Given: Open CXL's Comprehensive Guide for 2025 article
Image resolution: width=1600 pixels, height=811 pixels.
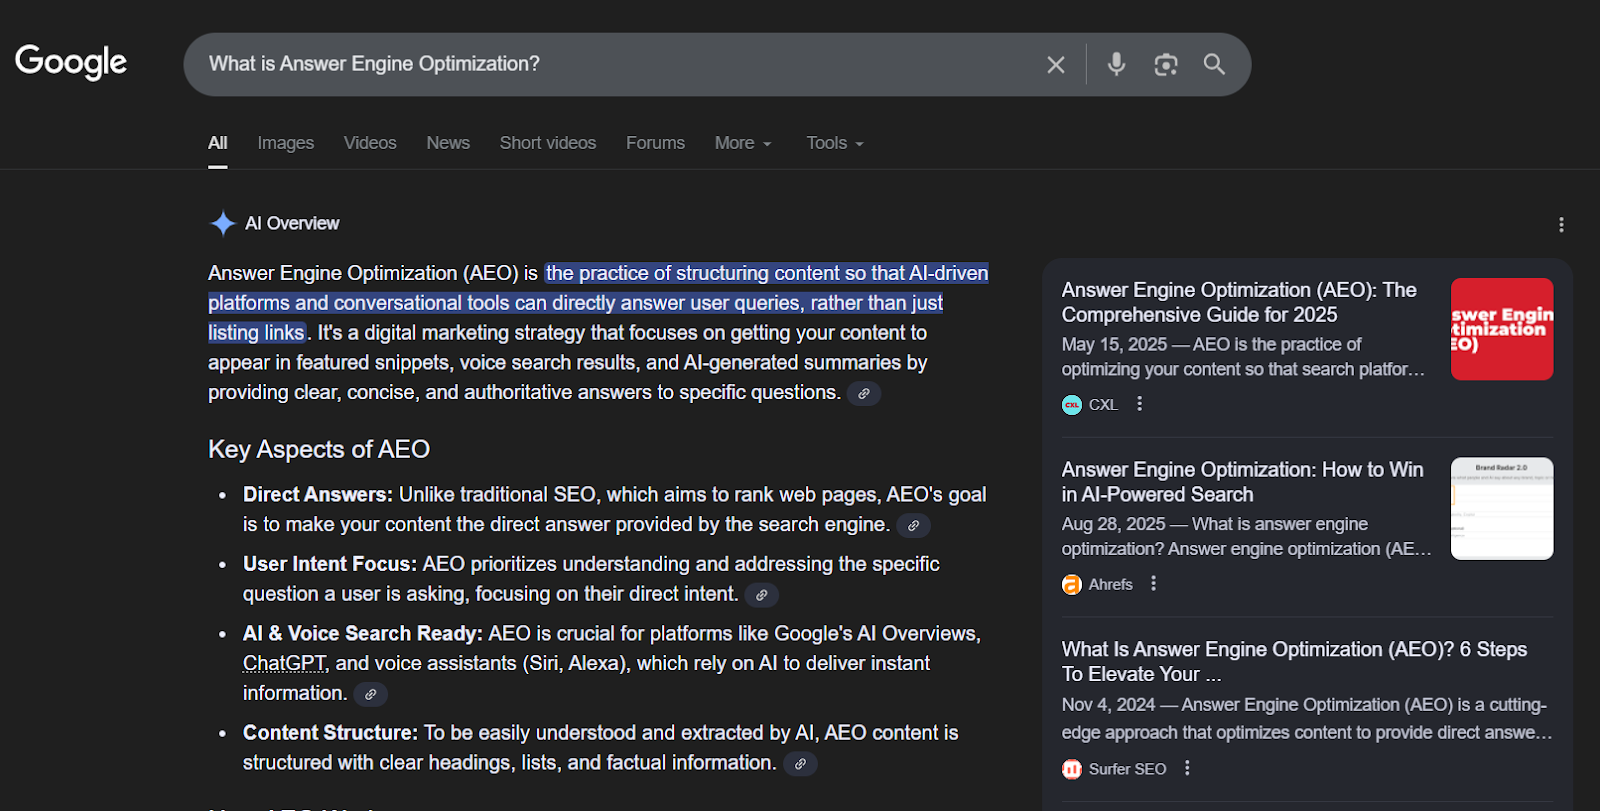Looking at the screenshot, I should pyautogui.click(x=1238, y=302).
